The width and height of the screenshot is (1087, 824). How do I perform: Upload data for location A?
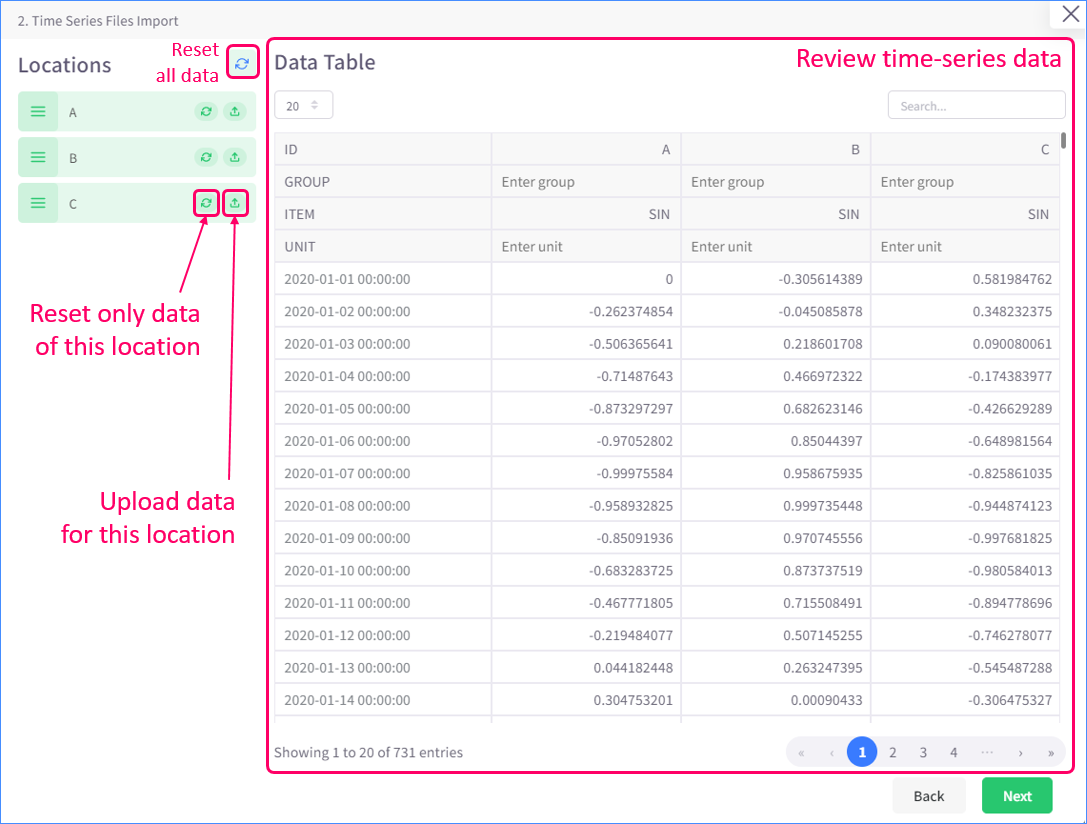point(235,112)
